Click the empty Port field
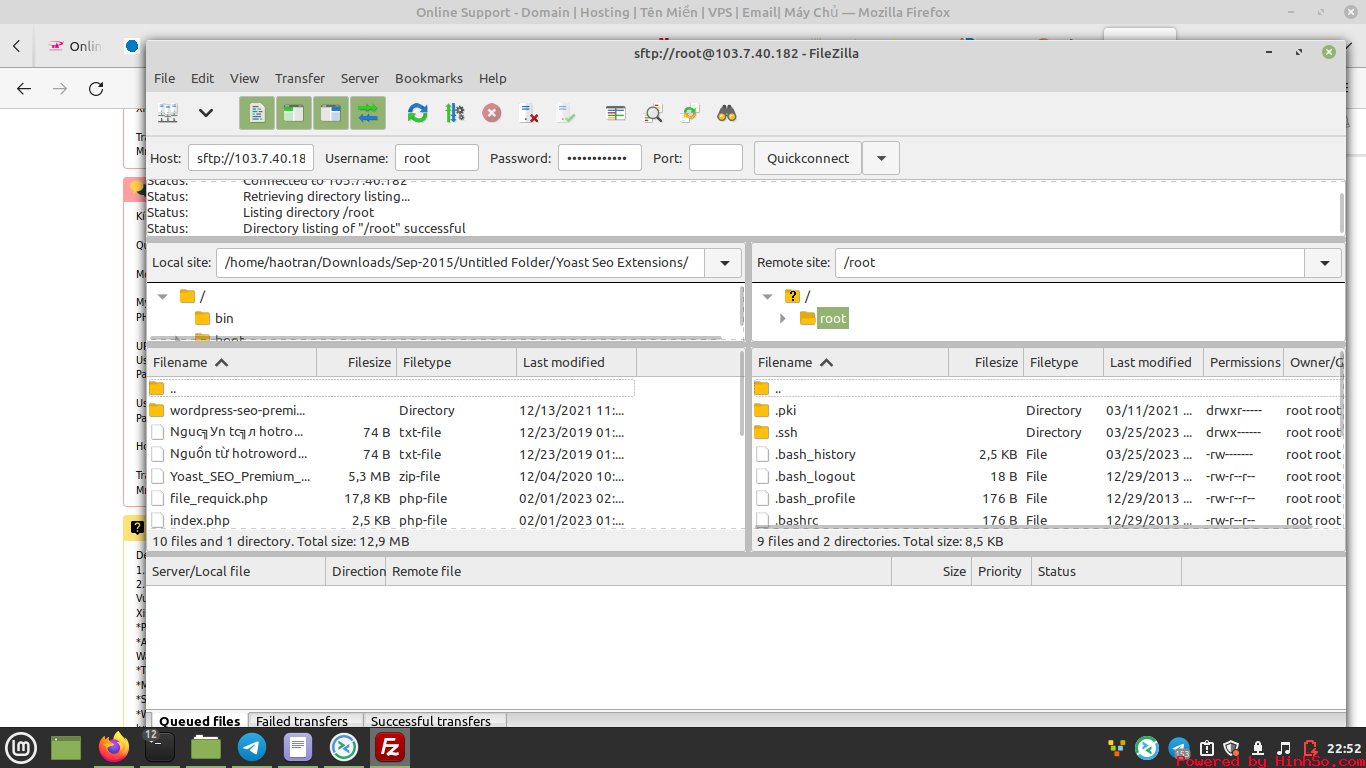The height and width of the screenshot is (768, 1366). (716, 158)
